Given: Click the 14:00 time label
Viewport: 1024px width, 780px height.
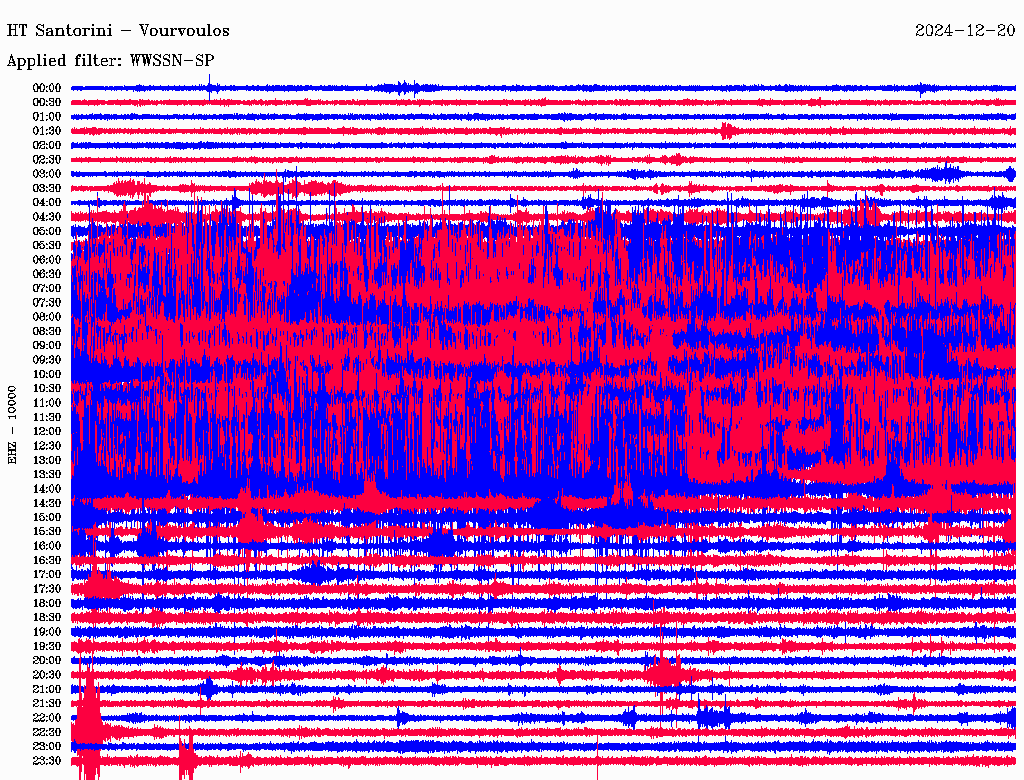Looking at the screenshot, I should (x=47, y=489).
